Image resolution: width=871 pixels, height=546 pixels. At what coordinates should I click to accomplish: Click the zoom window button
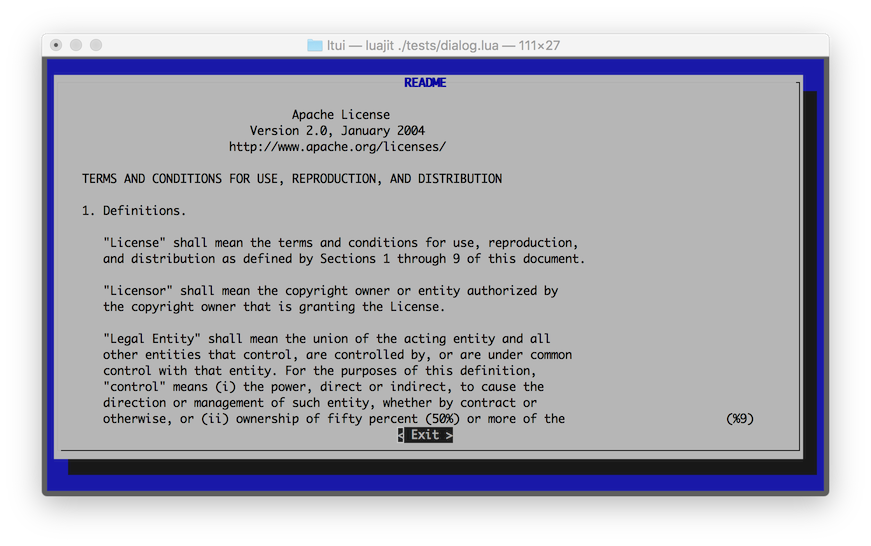click(x=96, y=45)
